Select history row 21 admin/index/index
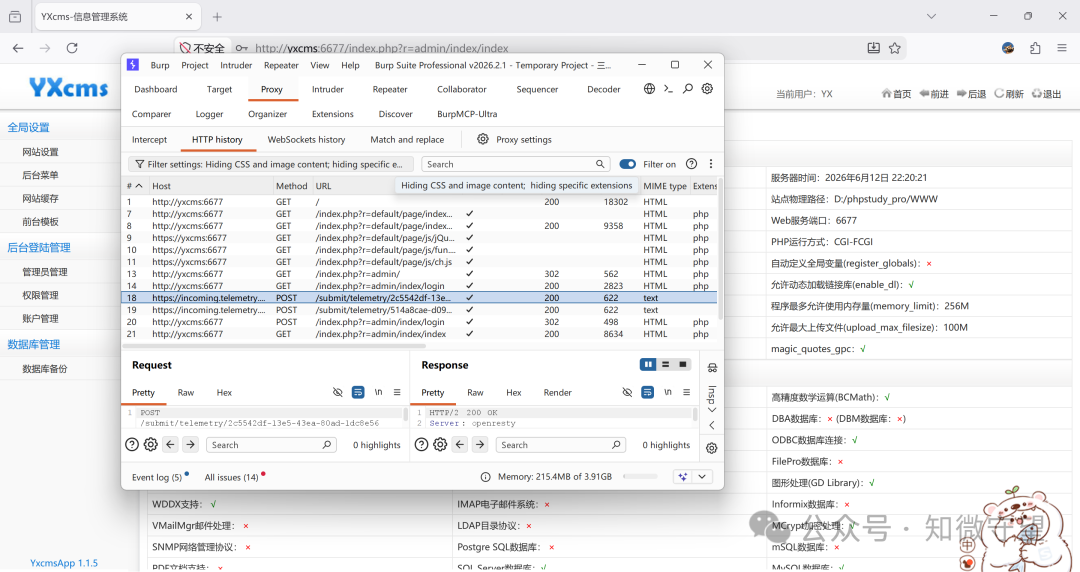Image resolution: width=1080 pixels, height=572 pixels. coord(420,334)
